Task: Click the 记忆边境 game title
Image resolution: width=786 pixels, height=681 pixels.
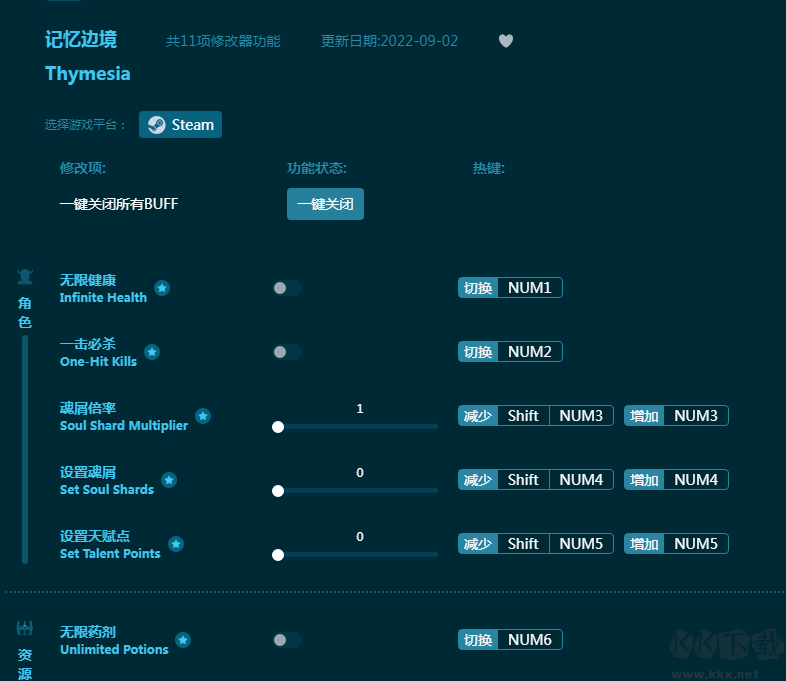Action: pos(81,39)
